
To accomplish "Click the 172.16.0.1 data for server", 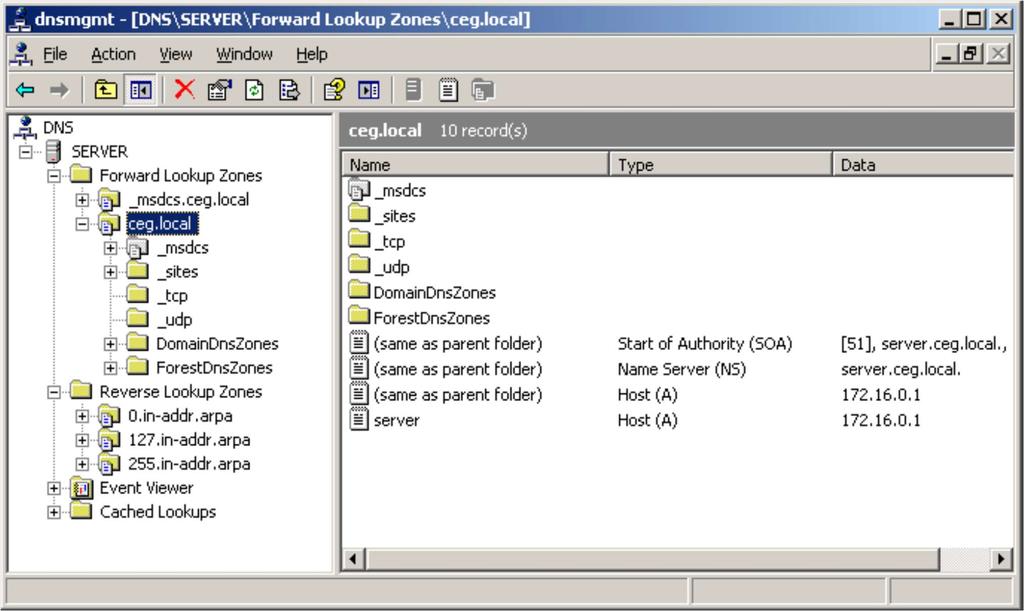I will click(x=880, y=420).
